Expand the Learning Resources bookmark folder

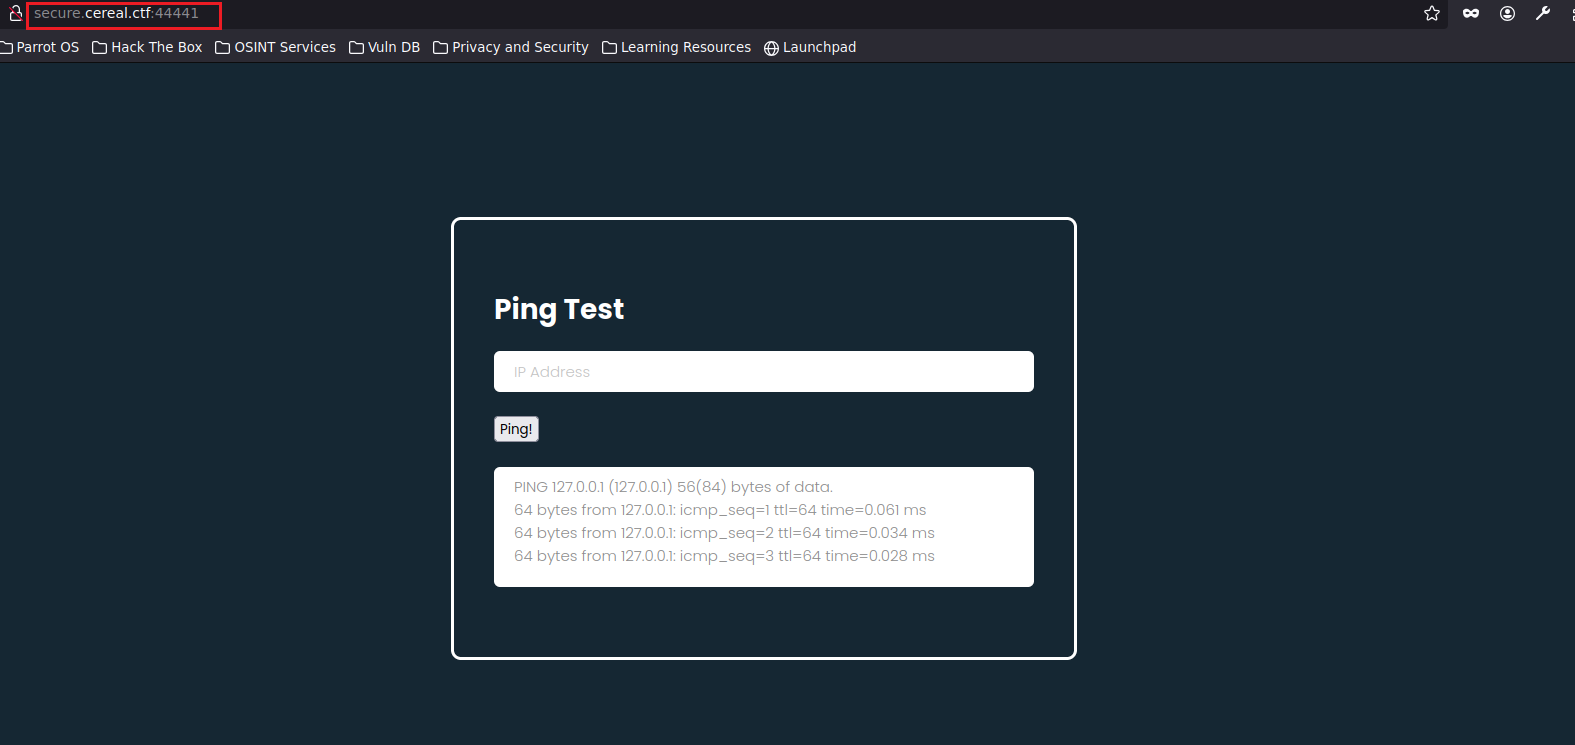(677, 47)
